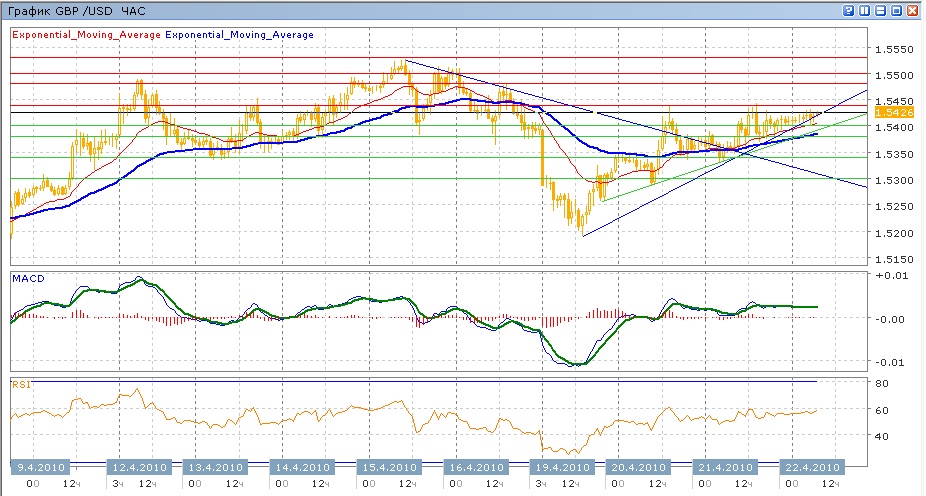This screenshot has height=496, width=926.
Task: Select the 22.4.2010 date marker
Action: pyautogui.click(x=811, y=467)
